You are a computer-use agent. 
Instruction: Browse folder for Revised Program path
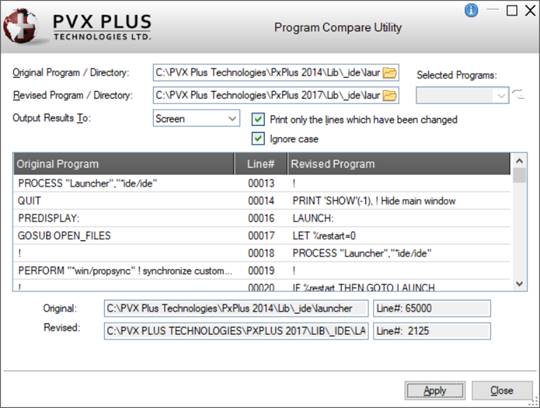click(390, 95)
